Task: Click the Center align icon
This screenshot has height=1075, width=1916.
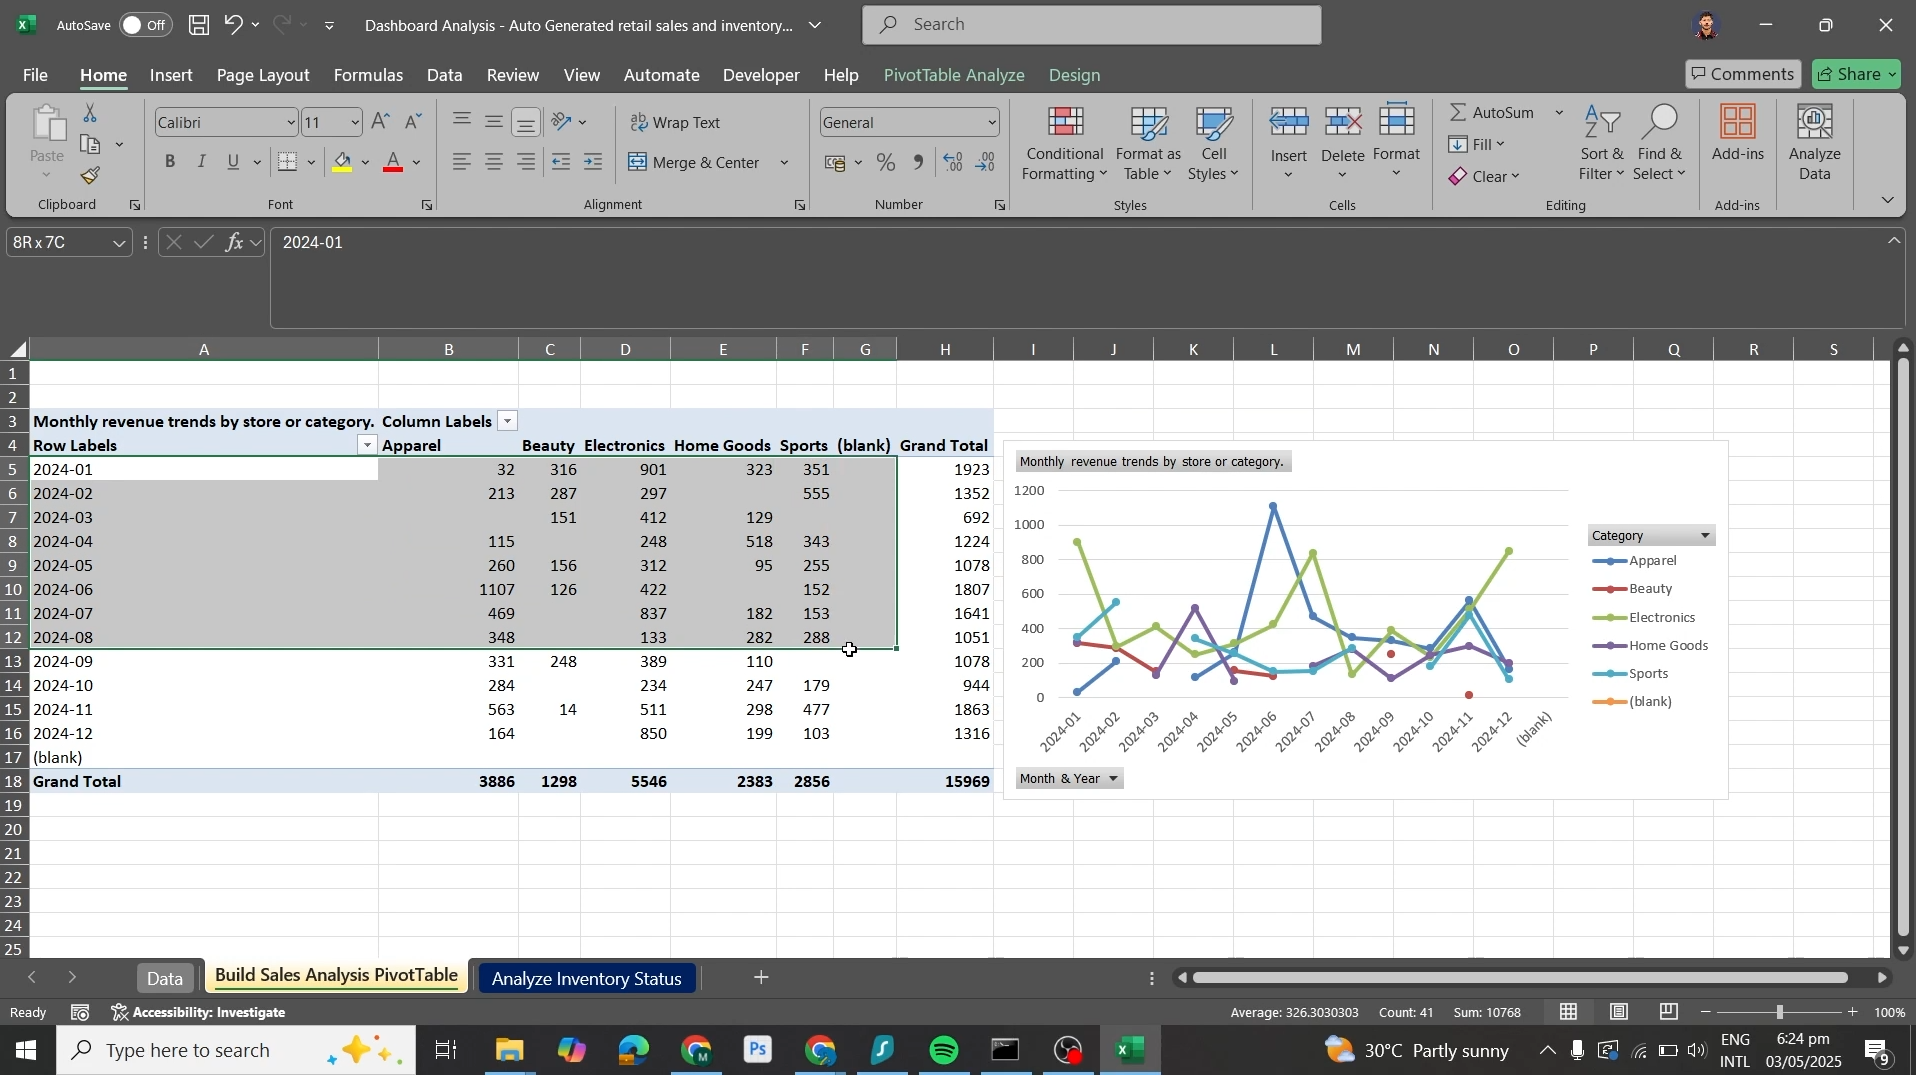Action: click(x=494, y=162)
